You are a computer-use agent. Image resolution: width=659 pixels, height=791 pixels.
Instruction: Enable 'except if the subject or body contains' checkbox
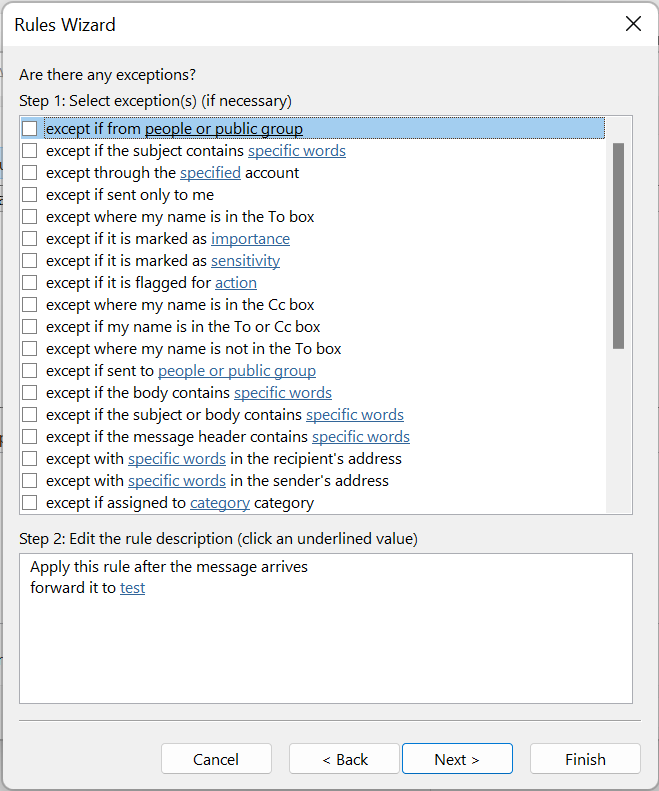click(29, 415)
